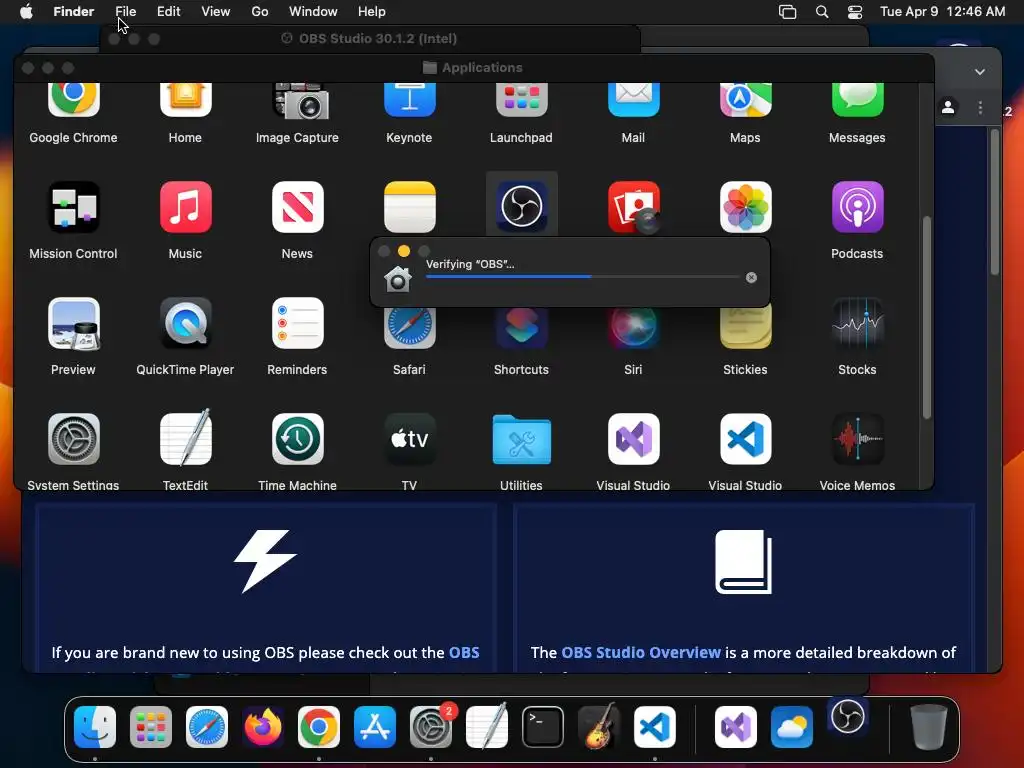
Task: Open GarageBand from the Dock
Action: tap(599, 726)
